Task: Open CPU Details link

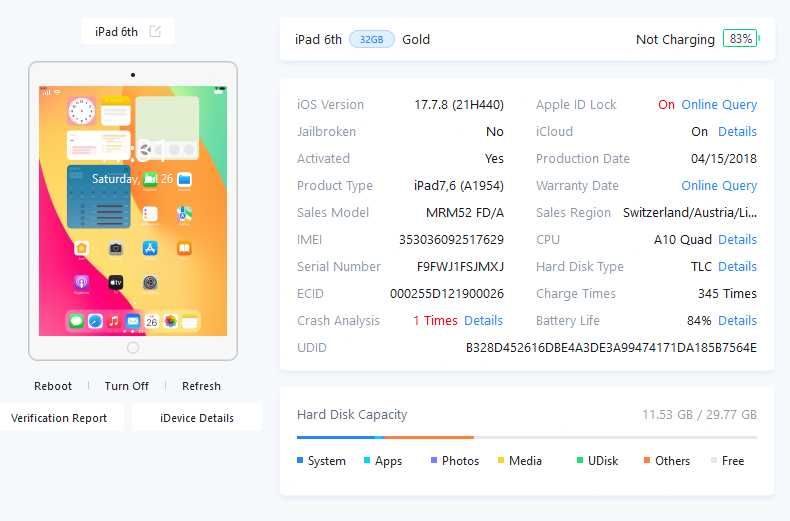Action: pyautogui.click(x=738, y=239)
